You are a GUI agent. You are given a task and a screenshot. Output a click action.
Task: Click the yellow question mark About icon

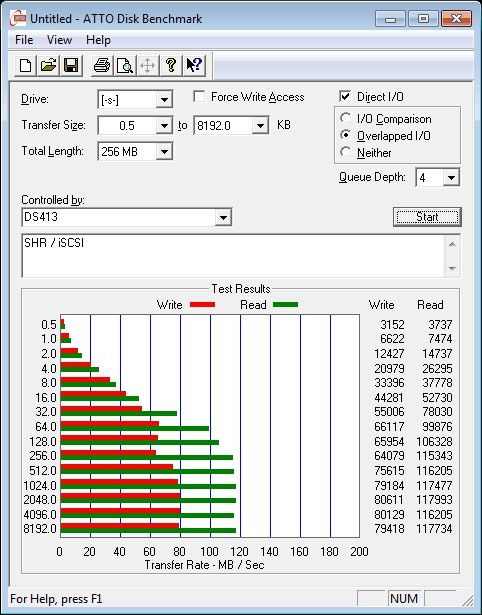pyautogui.click(x=171, y=65)
